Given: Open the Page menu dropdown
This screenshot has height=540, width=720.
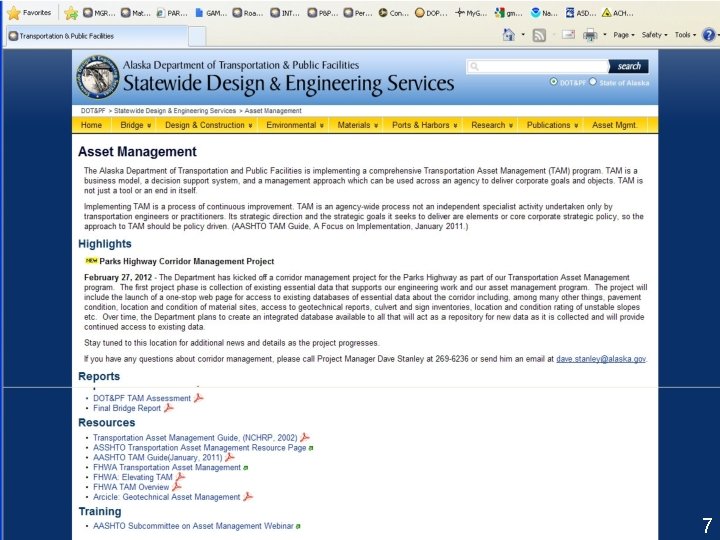Looking at the screenshot, I should (624, 35).
